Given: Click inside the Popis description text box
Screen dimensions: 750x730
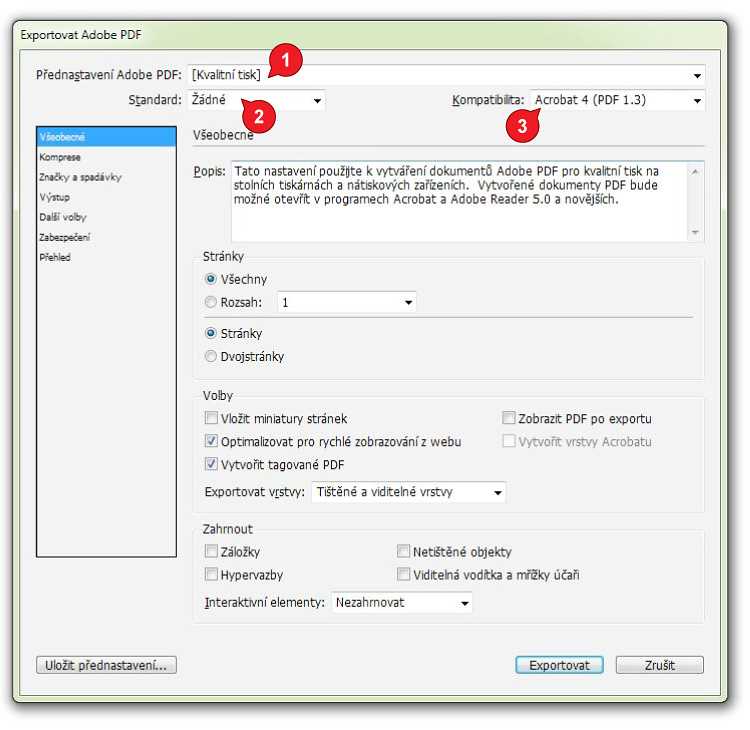Looking at the screenshot, I should click(x=459, y=201).
